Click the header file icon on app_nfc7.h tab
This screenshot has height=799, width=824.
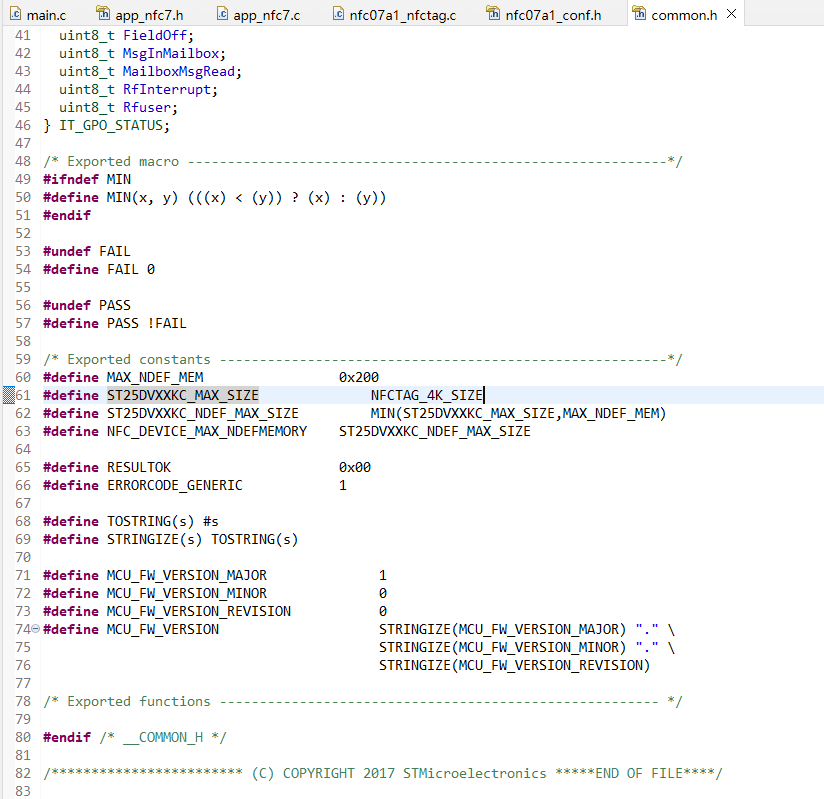[x=103, y=13]
